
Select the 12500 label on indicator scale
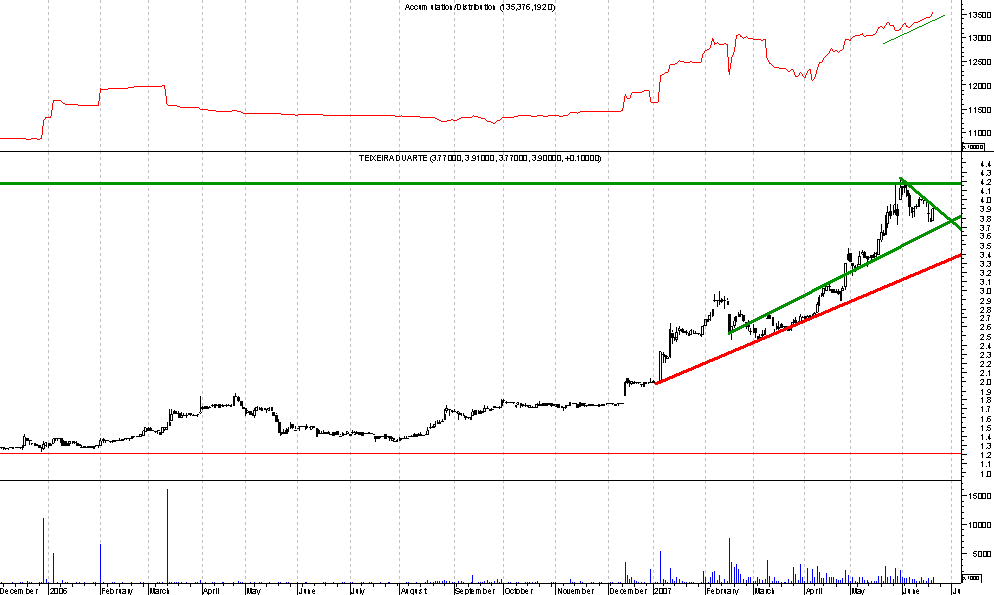click(x=980, y=62)
